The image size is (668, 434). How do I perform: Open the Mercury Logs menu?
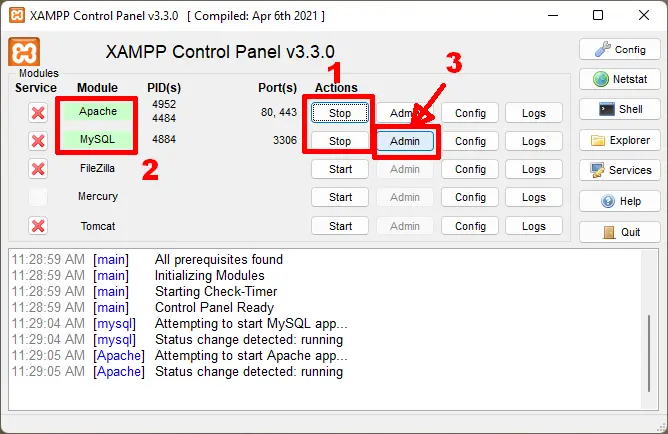[x=534, y=197]
